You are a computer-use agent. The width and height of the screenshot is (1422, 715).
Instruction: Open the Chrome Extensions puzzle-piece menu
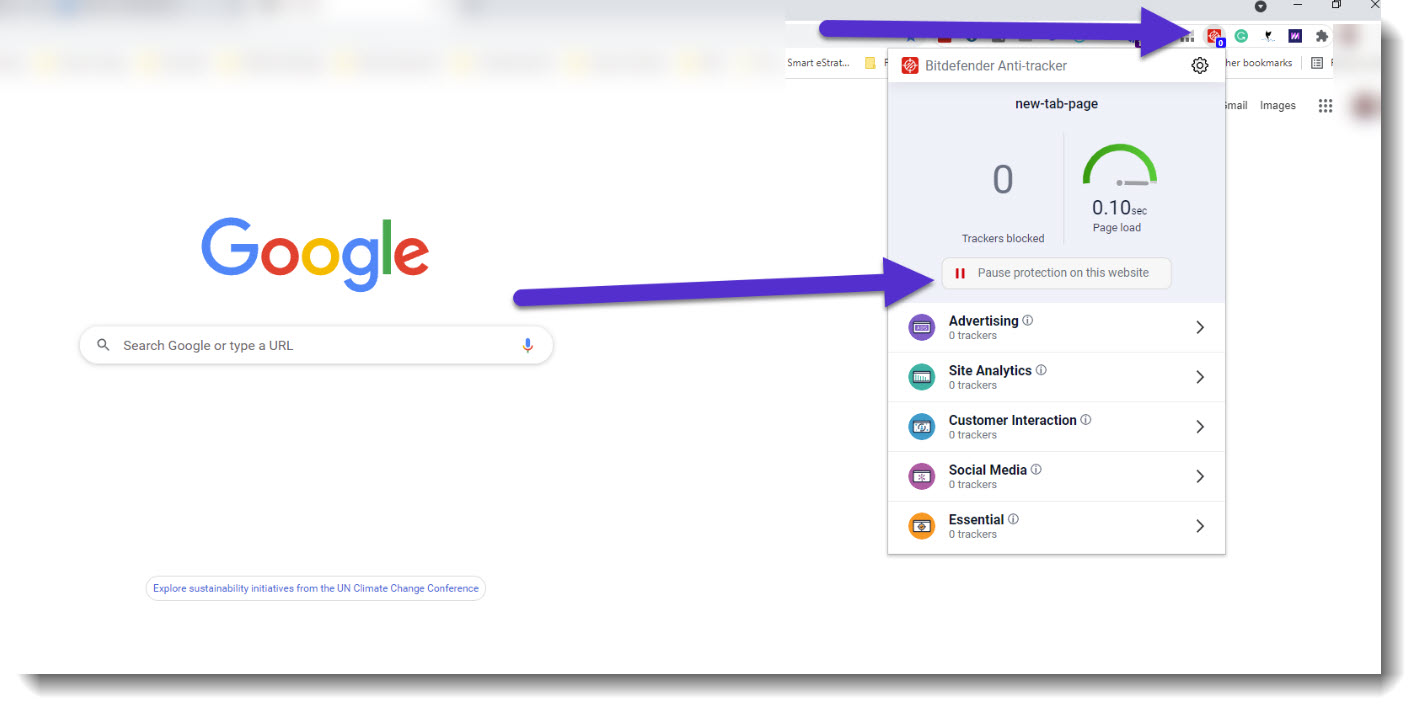tap(1321, 36)
